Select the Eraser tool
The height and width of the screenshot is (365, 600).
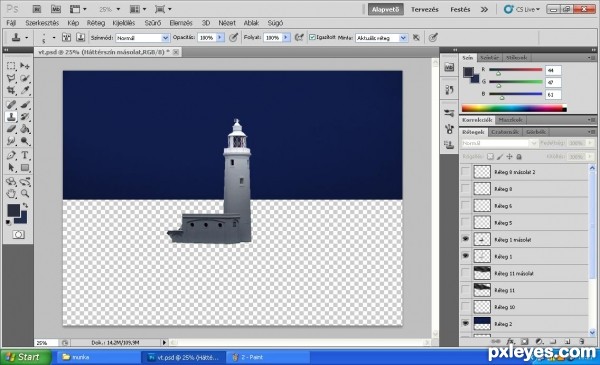tap(11, 129)
